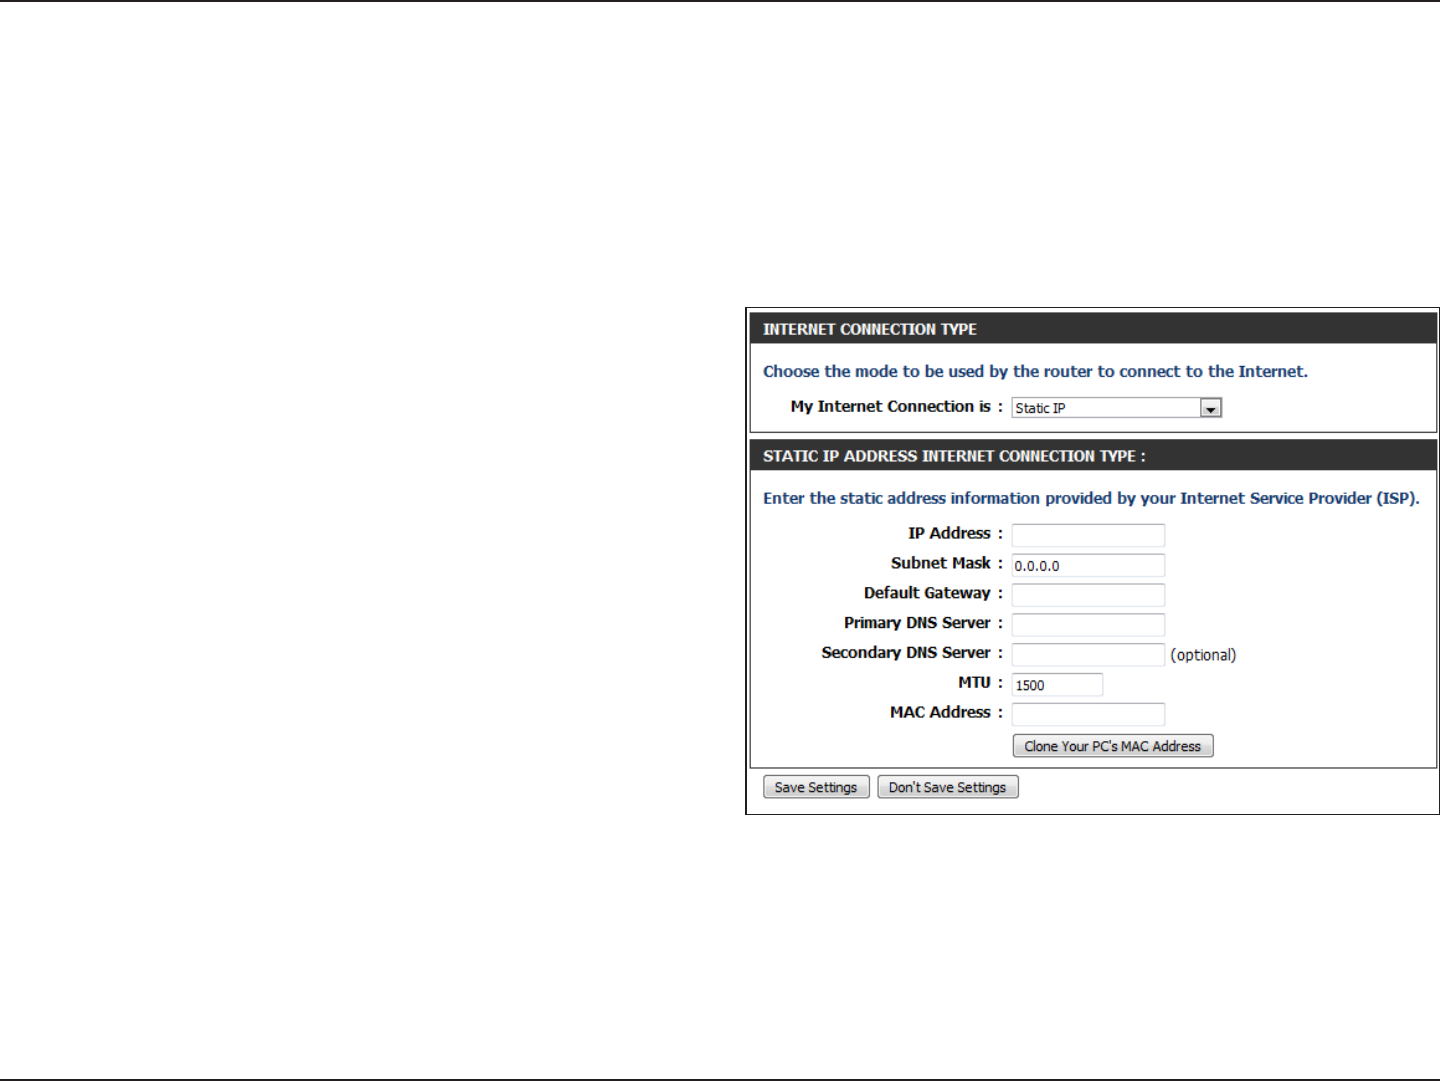The width and height of the screenshot is (1440, 1081).
Task: Click the STATIC IP ADDRESS INTERNET CONNECTION TYPE header
Action: [954, 456]
